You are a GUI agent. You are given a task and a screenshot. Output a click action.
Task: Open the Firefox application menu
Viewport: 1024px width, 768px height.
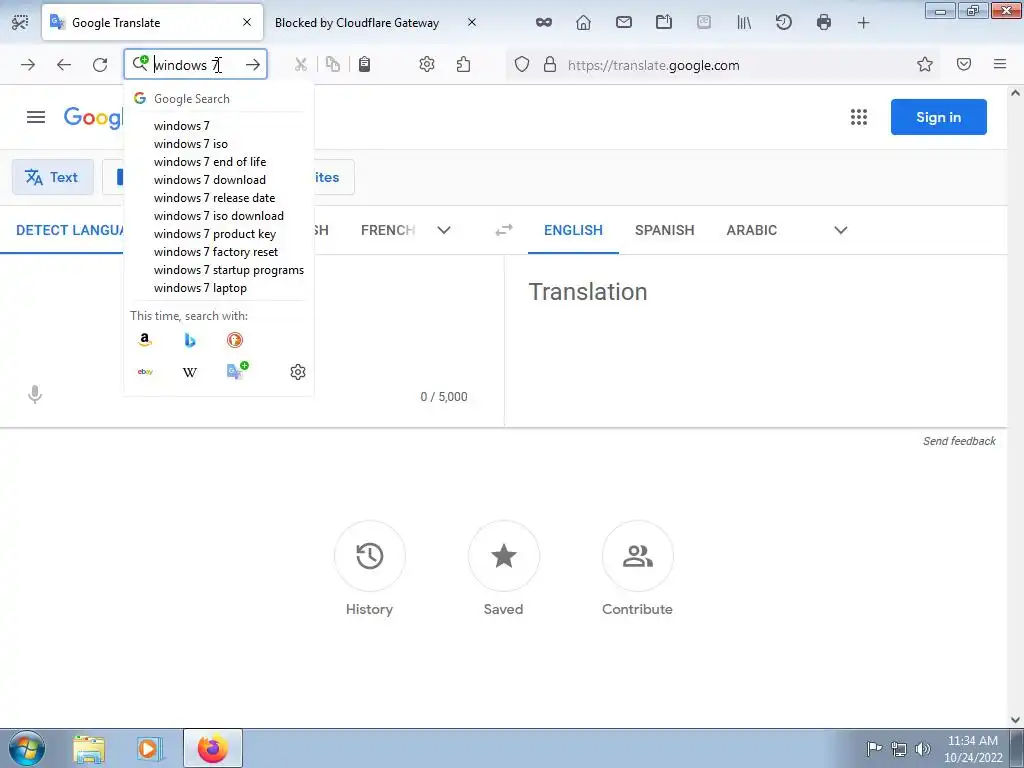[x=999, y=64]
